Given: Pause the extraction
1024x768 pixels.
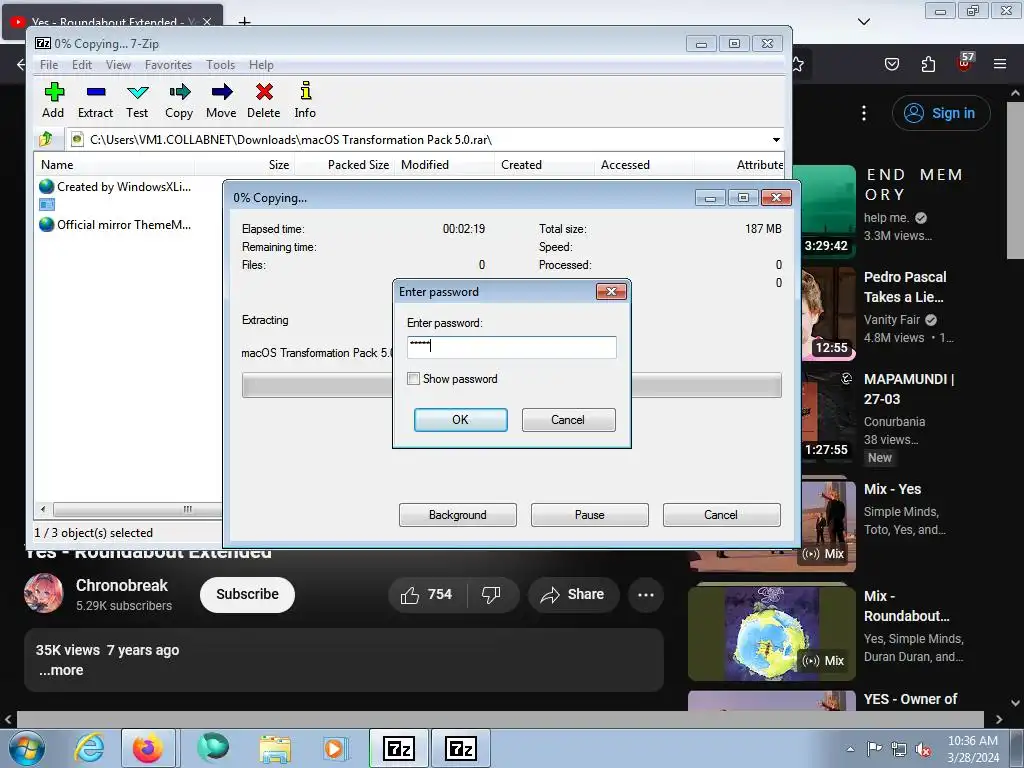Looking at the screenshot, I should 590,515.
